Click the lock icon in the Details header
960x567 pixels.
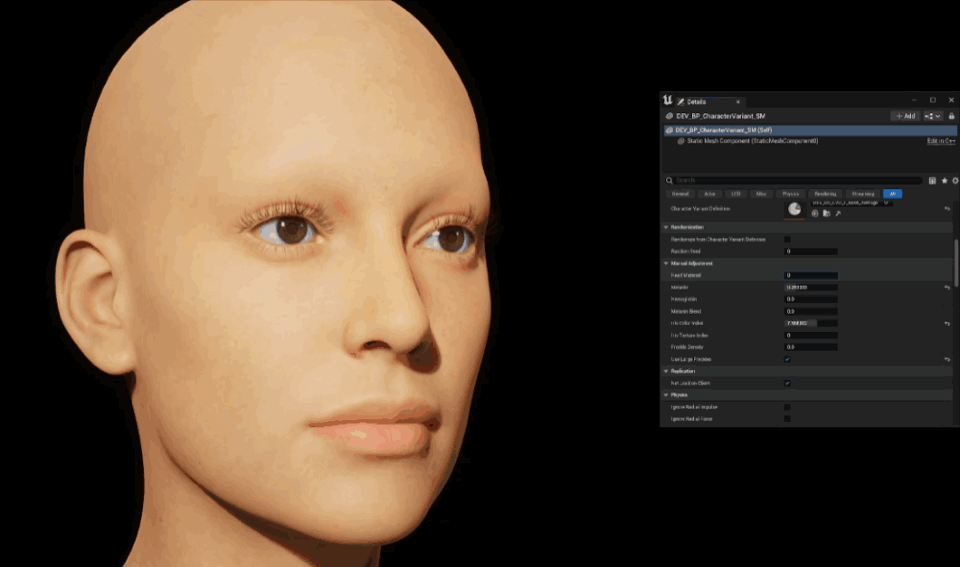coord(951,116)
